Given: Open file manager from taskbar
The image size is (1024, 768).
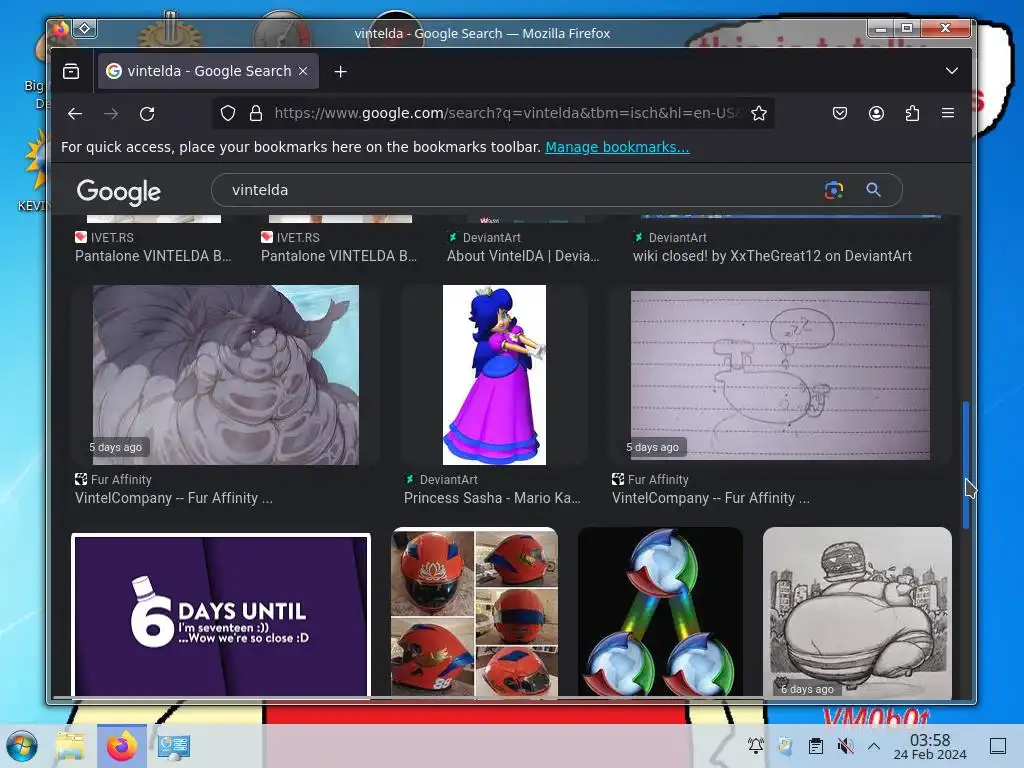Looking at the screenshot, I should click(x=70, y=746).
